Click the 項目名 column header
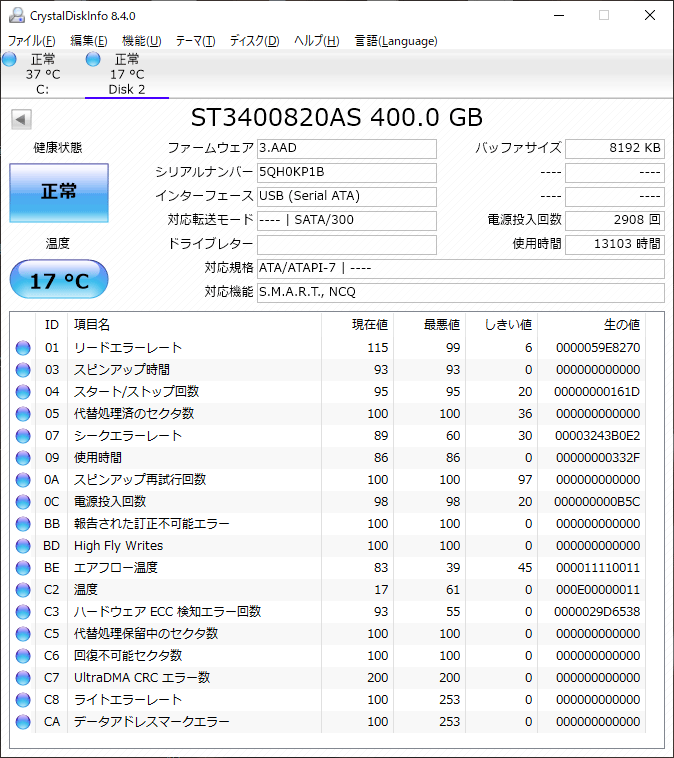Viewport: 674px width, 758px height. (x=194, y=324)
